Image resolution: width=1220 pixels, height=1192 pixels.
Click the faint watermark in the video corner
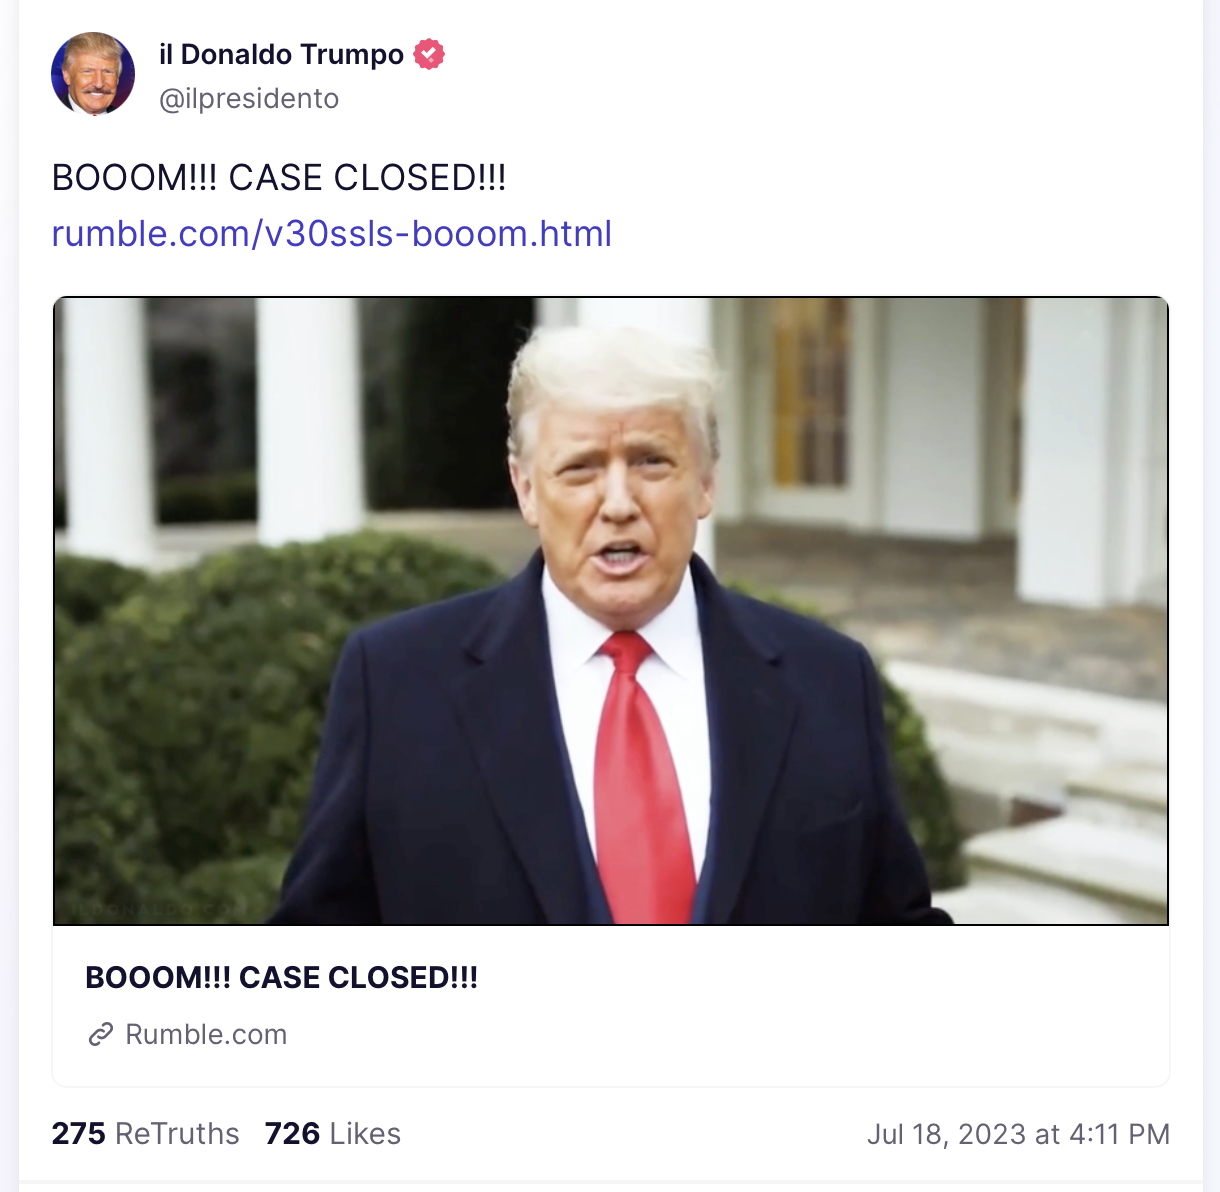(160, 909)
